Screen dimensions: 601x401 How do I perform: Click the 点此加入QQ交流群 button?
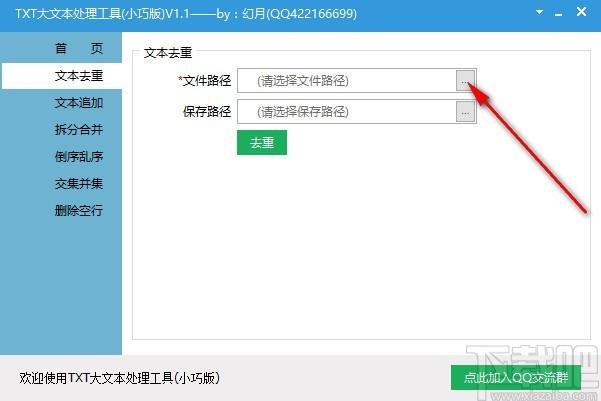click(x=516, y=378)
